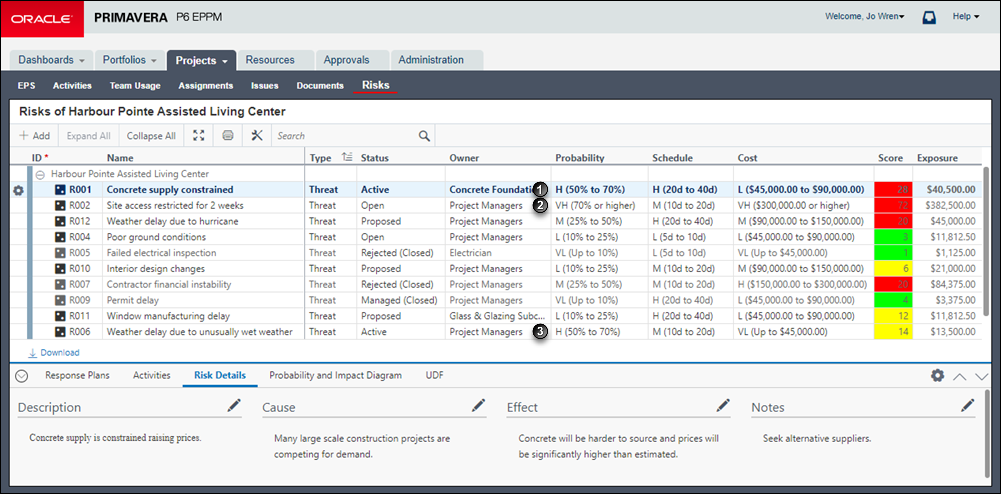Viewport: 1001px width, 494px height.
Task: Open the EPS page
Action: click(x=26, y=86)
